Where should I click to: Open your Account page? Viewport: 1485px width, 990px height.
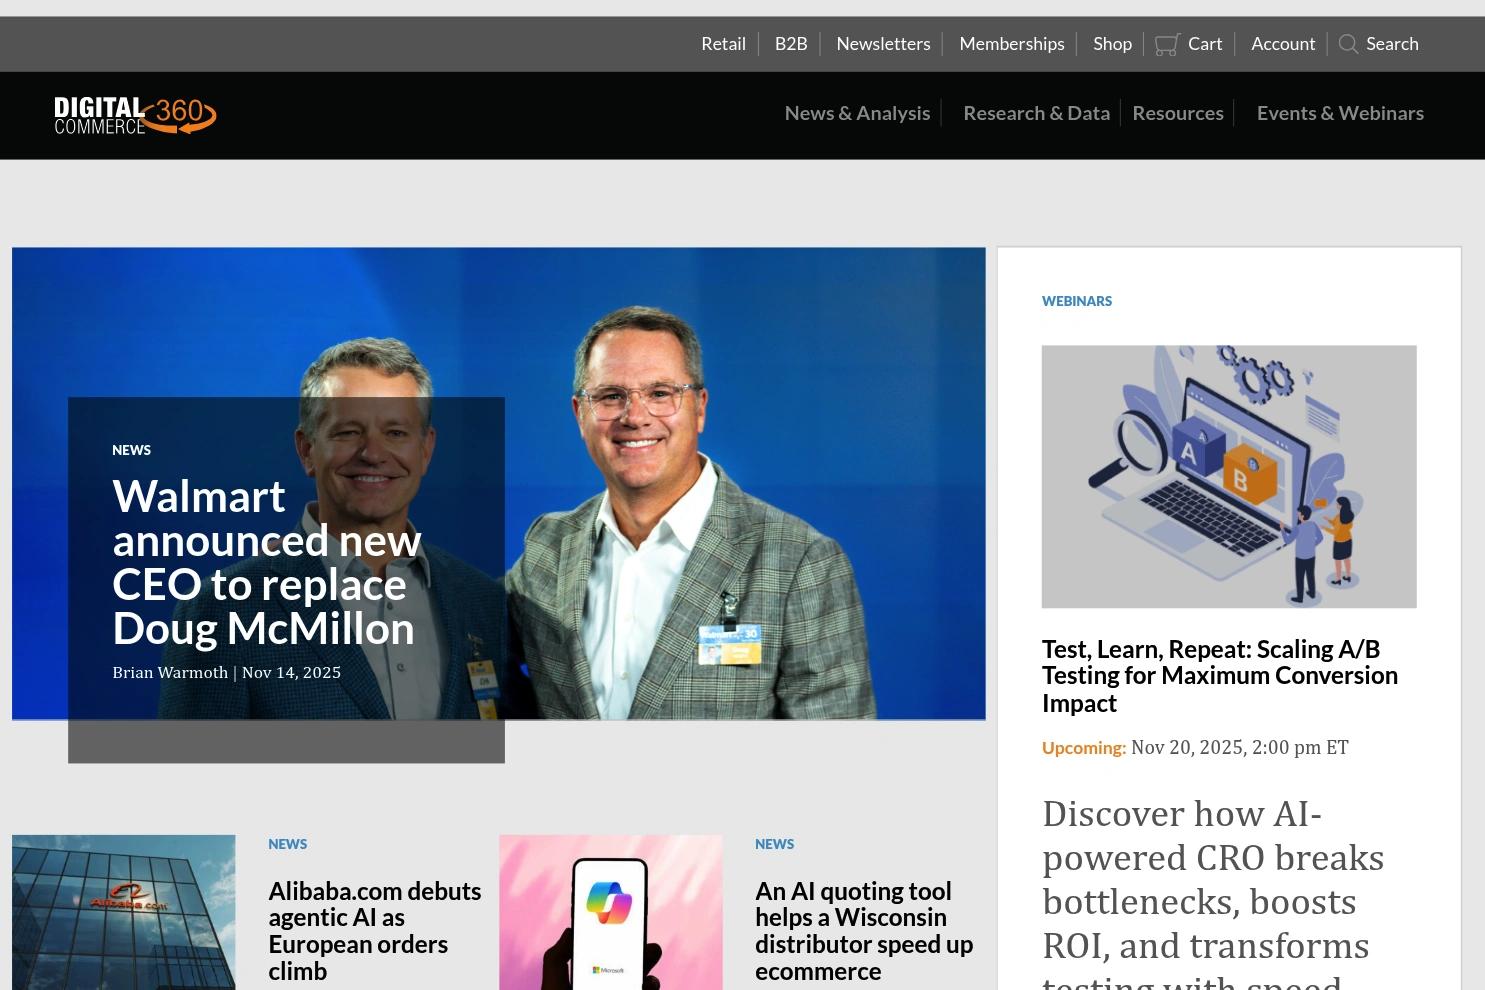(x=1282, y=43)
